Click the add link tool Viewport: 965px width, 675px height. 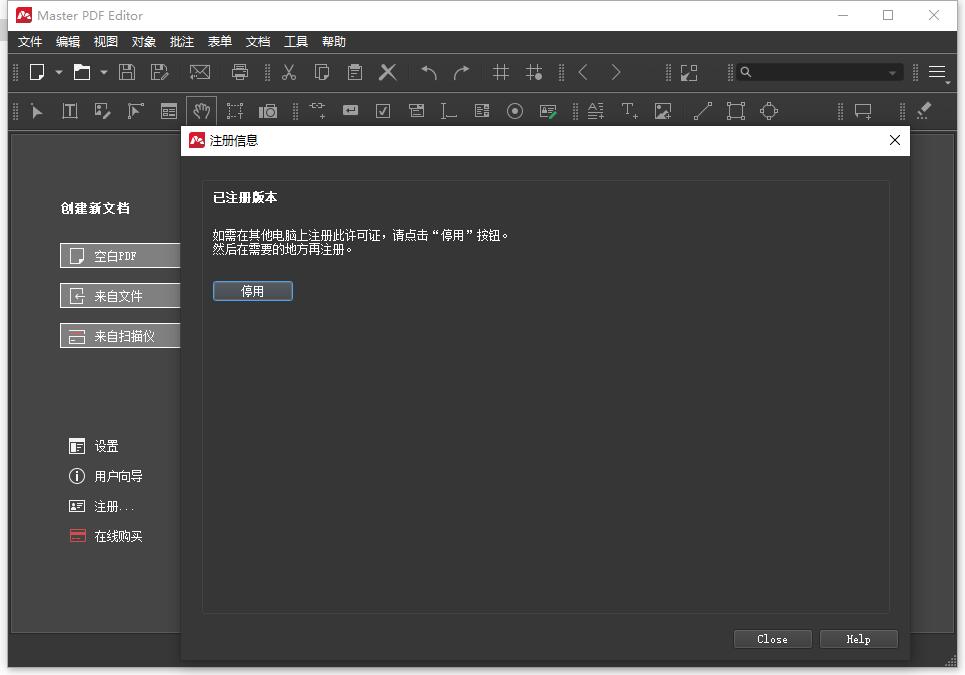[318, 111]
